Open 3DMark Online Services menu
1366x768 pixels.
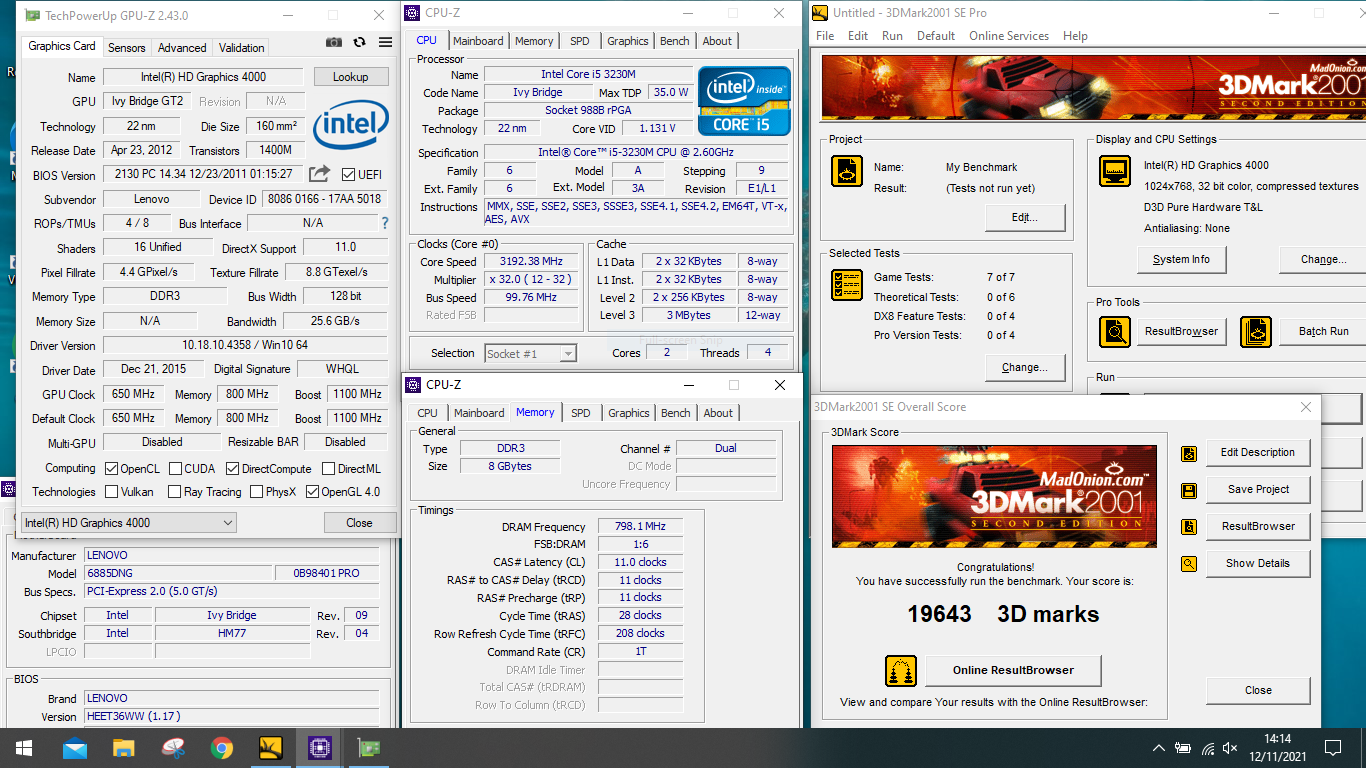pos(1009,35)
